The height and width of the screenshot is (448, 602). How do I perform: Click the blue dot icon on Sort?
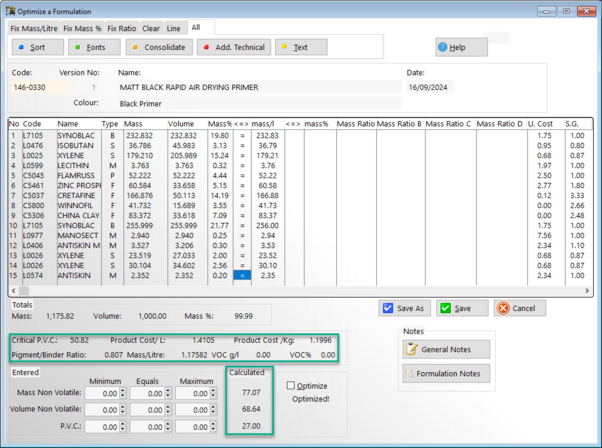22,47
